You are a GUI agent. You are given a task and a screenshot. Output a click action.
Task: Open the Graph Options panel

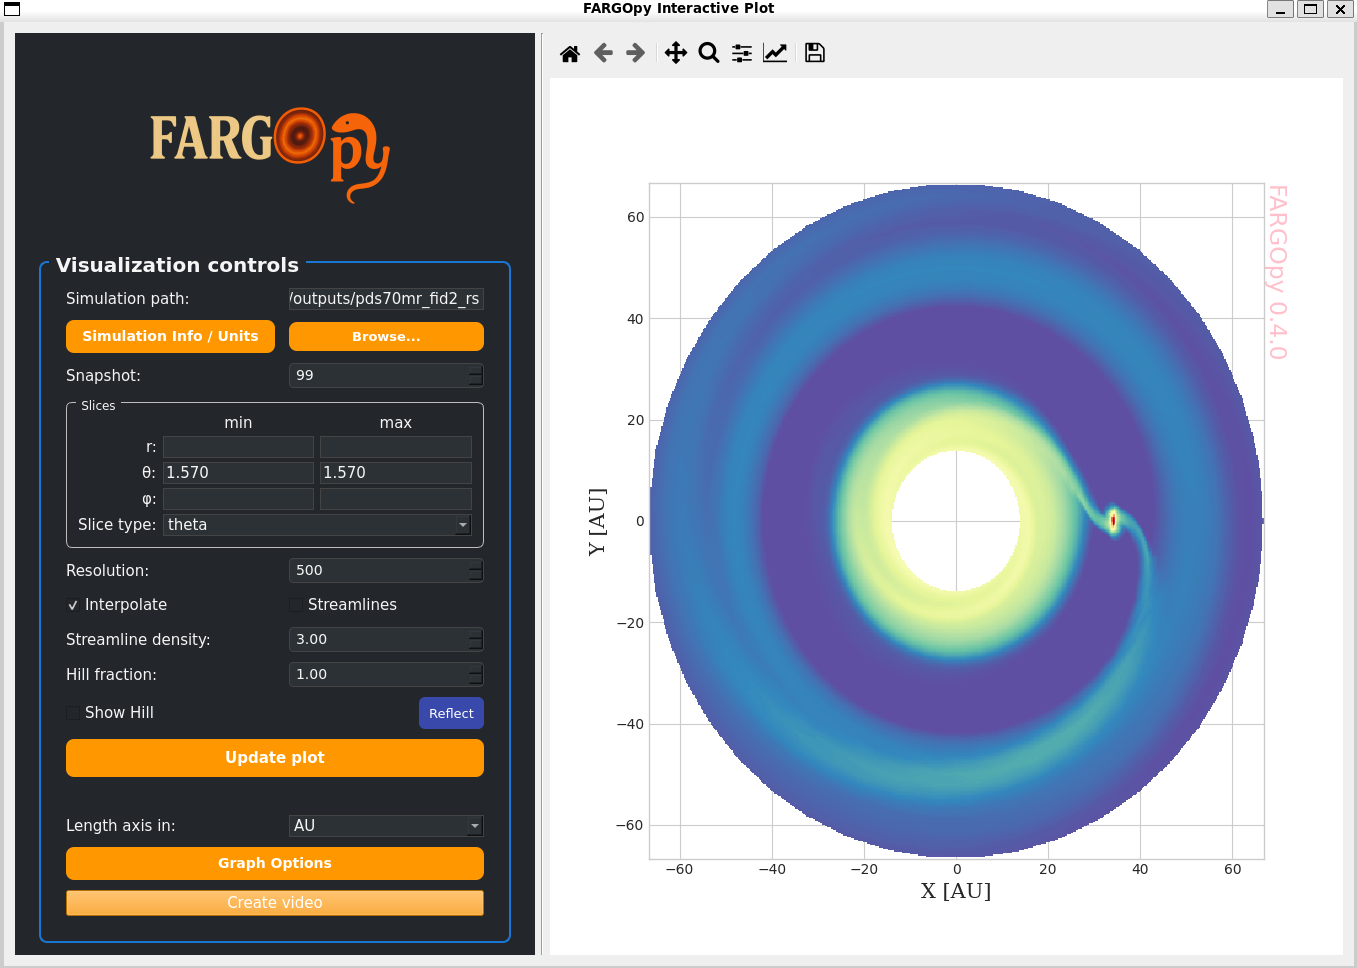274,863
